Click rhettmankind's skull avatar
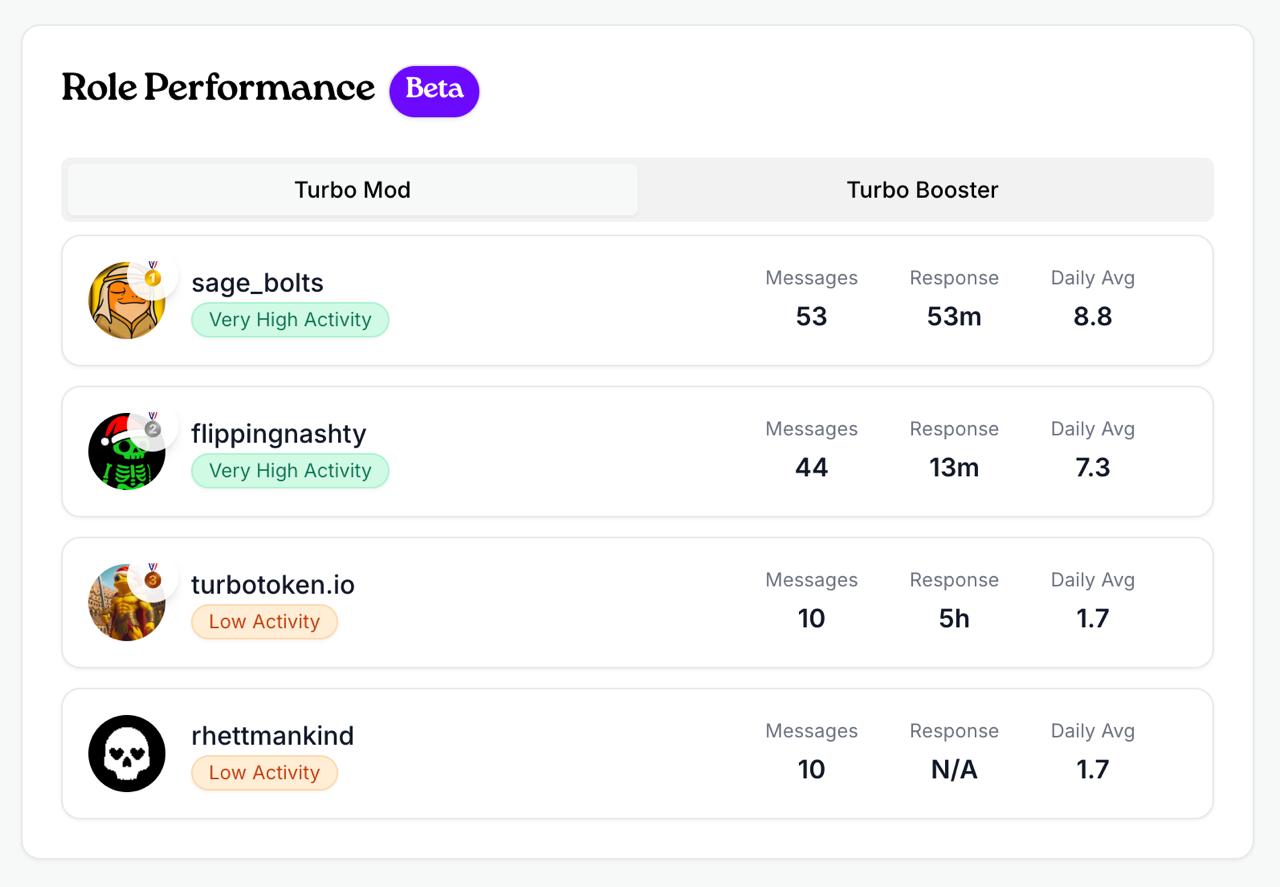The image size is (1280, 887). [x=127, y=753]
